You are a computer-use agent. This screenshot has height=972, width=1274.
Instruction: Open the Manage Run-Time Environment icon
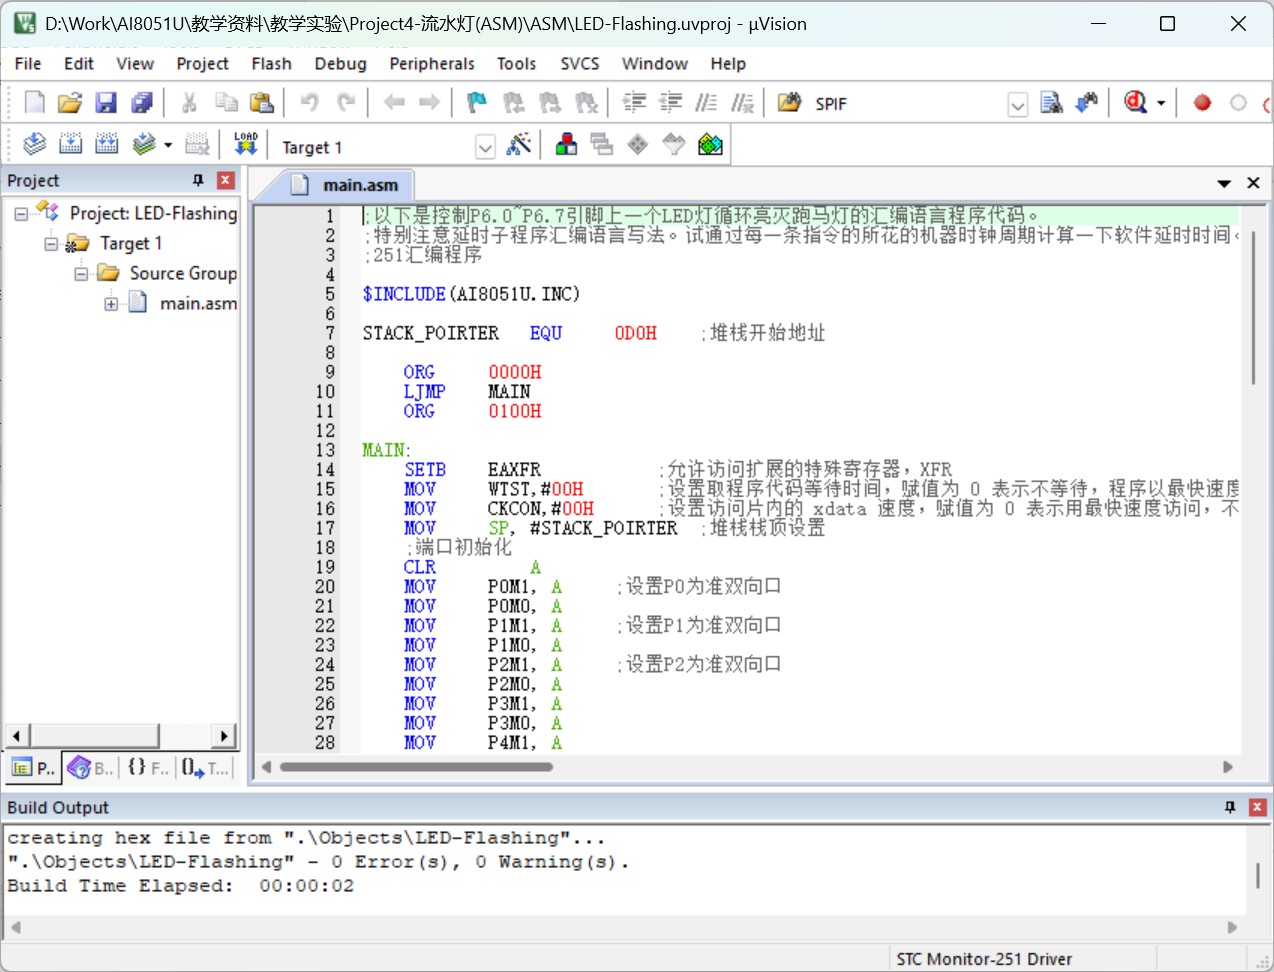click(638, 145)
